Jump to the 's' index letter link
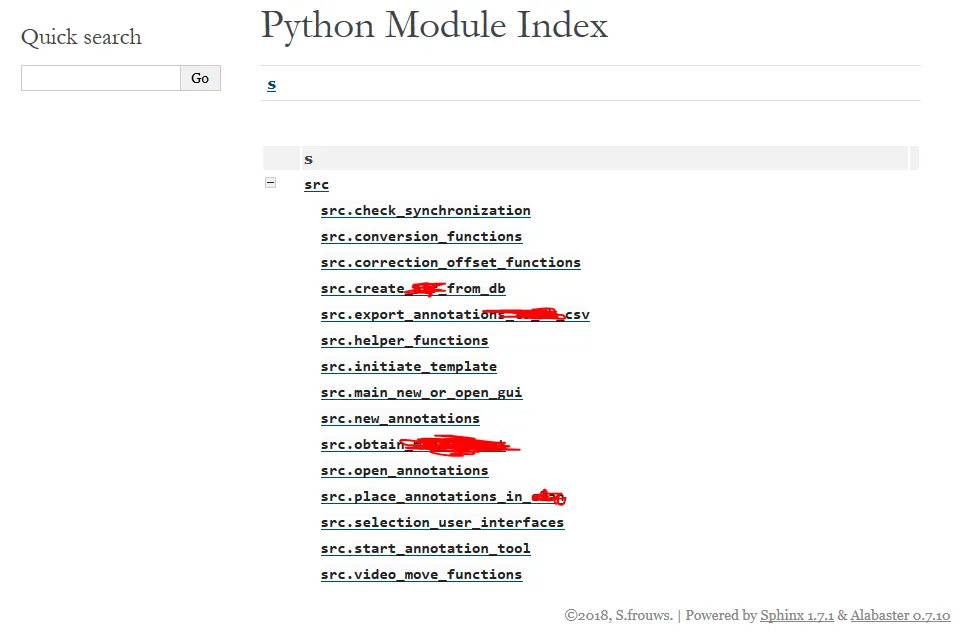 click(x=271, y=84)
